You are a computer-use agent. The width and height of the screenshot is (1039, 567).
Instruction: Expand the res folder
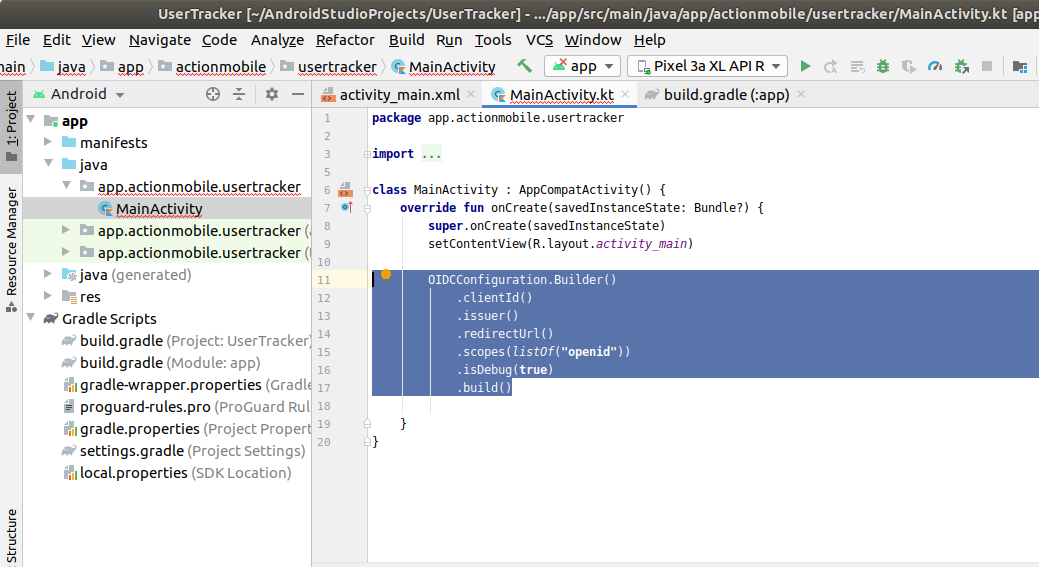click(x=48, y=295)
